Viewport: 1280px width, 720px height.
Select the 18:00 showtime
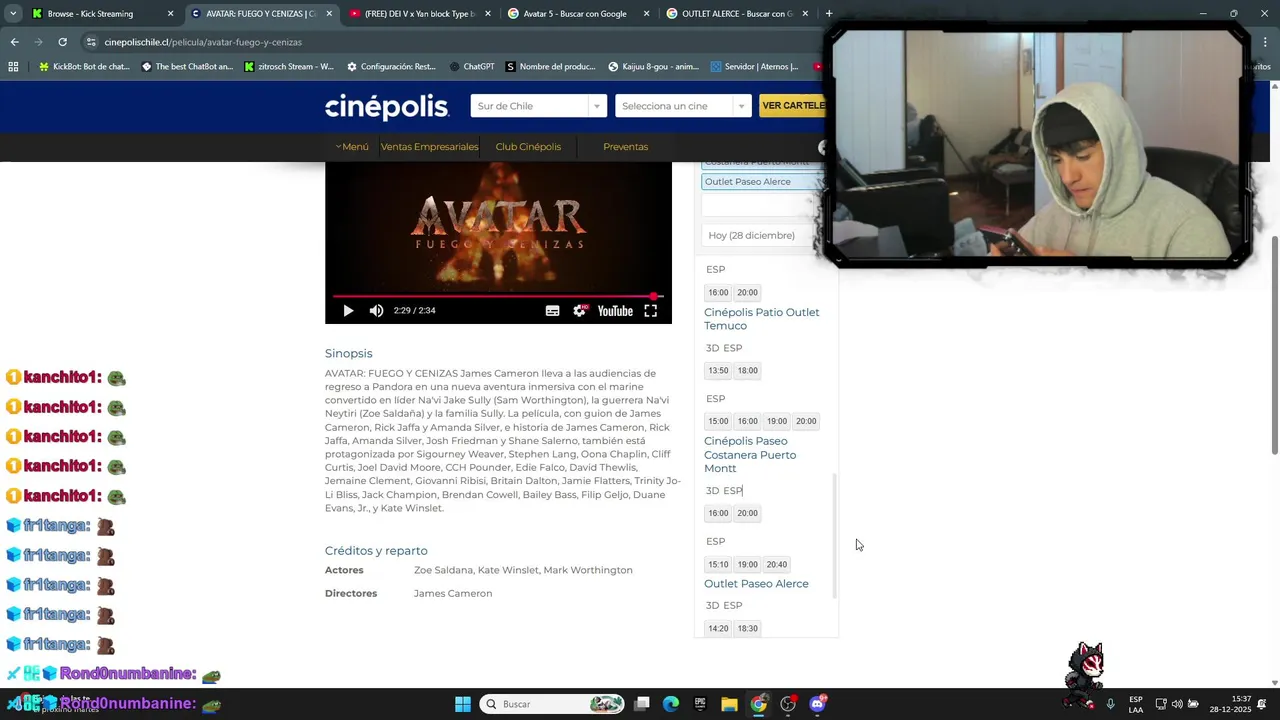(747, 371)
